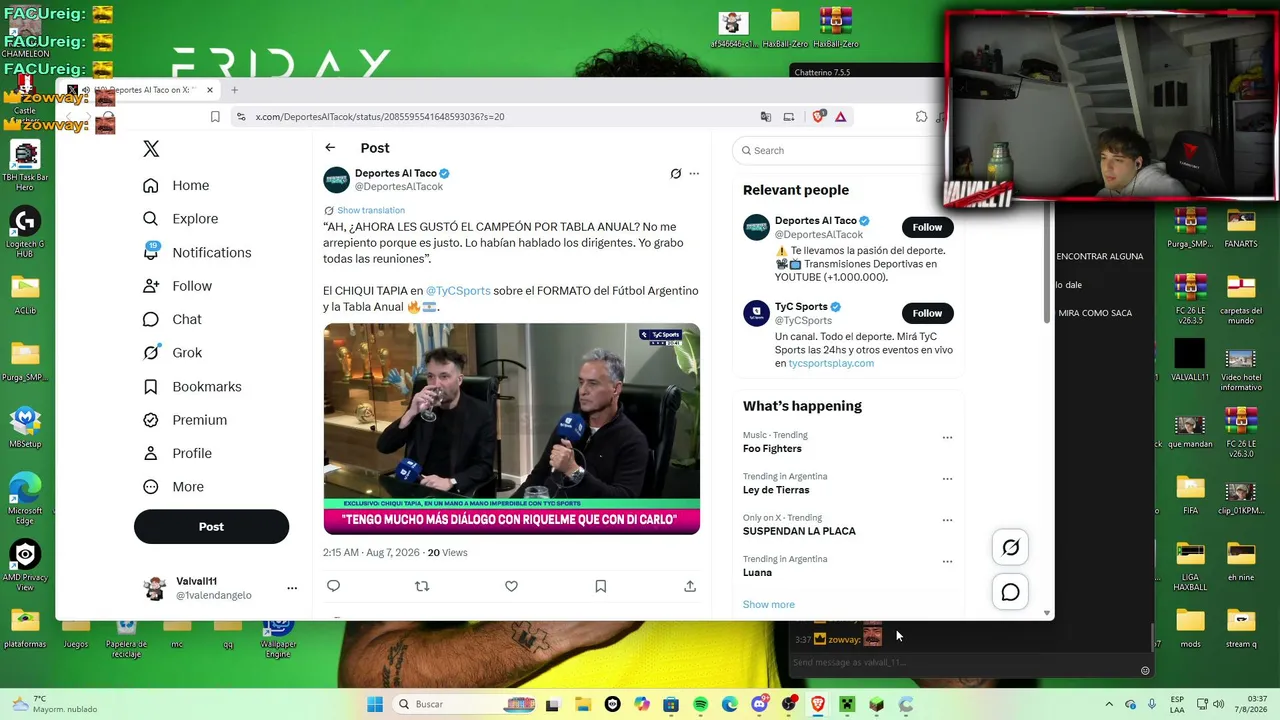Open the SUSPENDAN LA PLACA trend

click(x=799, y=531)
